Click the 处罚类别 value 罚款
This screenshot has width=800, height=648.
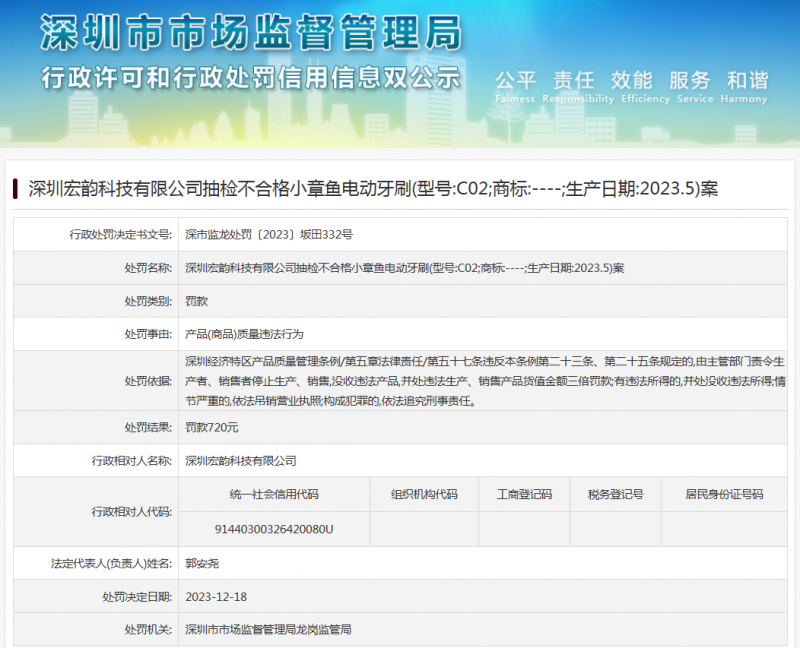pos(196,300)
